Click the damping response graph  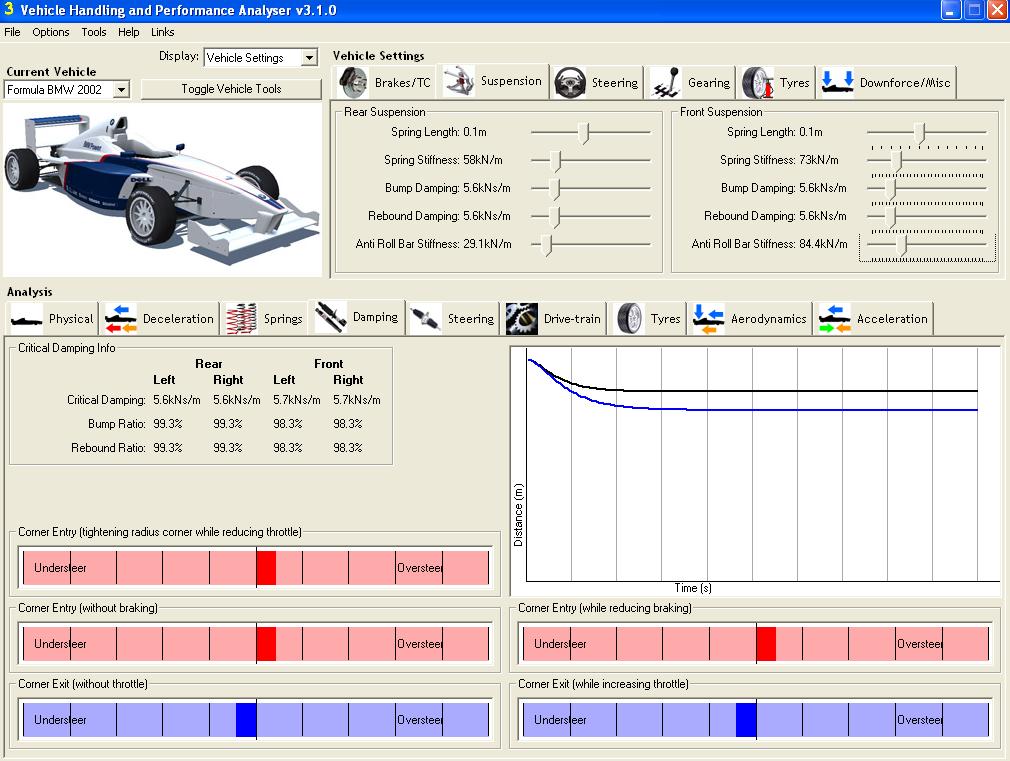755,470
